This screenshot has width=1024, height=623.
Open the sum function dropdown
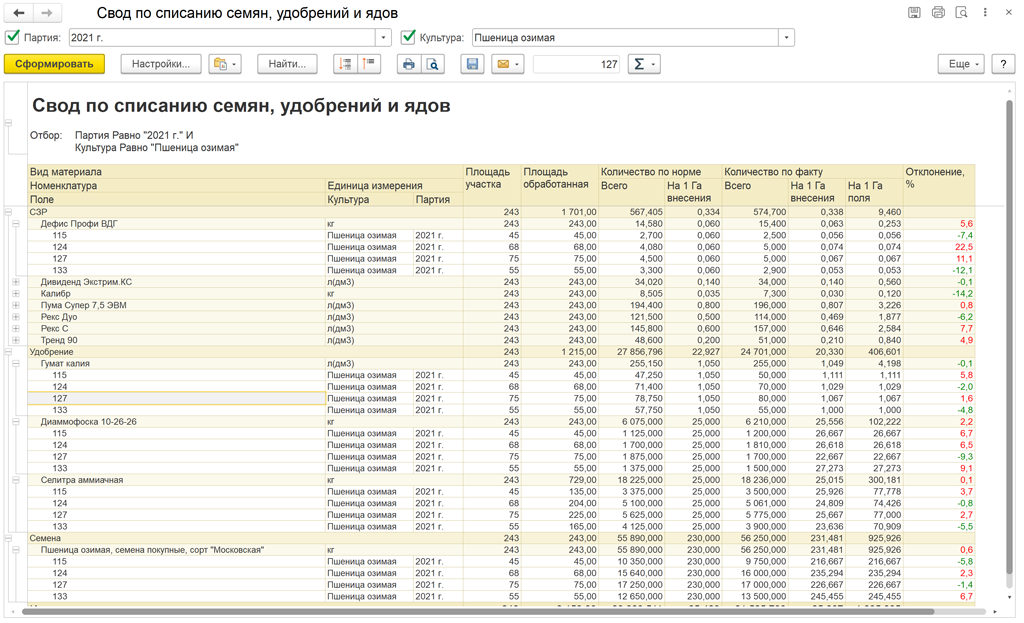point(643,64)
